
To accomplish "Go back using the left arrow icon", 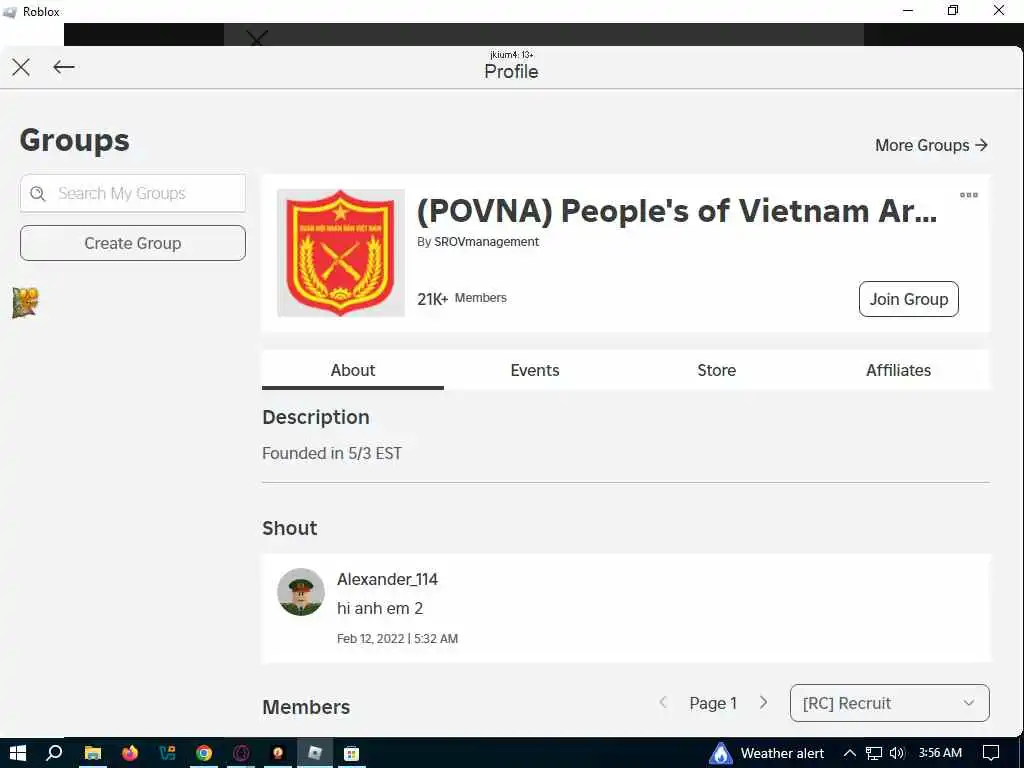I will 63,67.
